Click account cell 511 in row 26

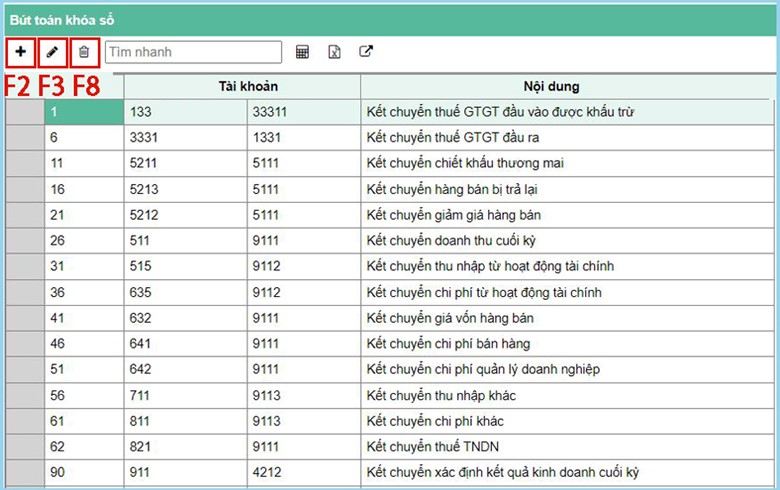pos(185,241)
